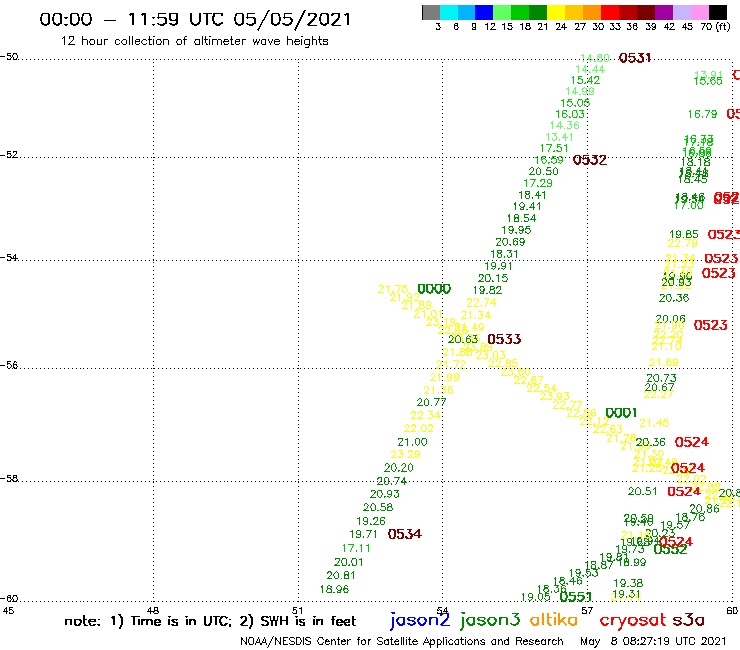Viewport: 740px width, 650px height.
Task: Click the latitude axis label '-56'
Action: [x=8, y=366]
